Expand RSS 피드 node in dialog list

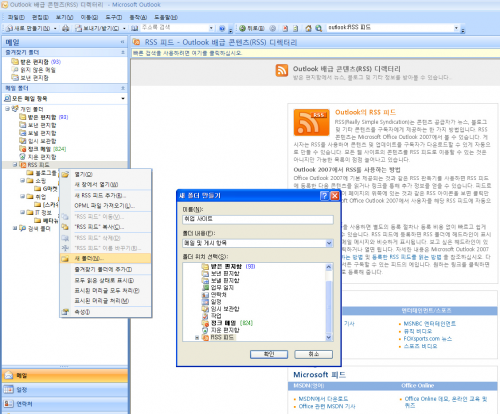click(197, 338)
